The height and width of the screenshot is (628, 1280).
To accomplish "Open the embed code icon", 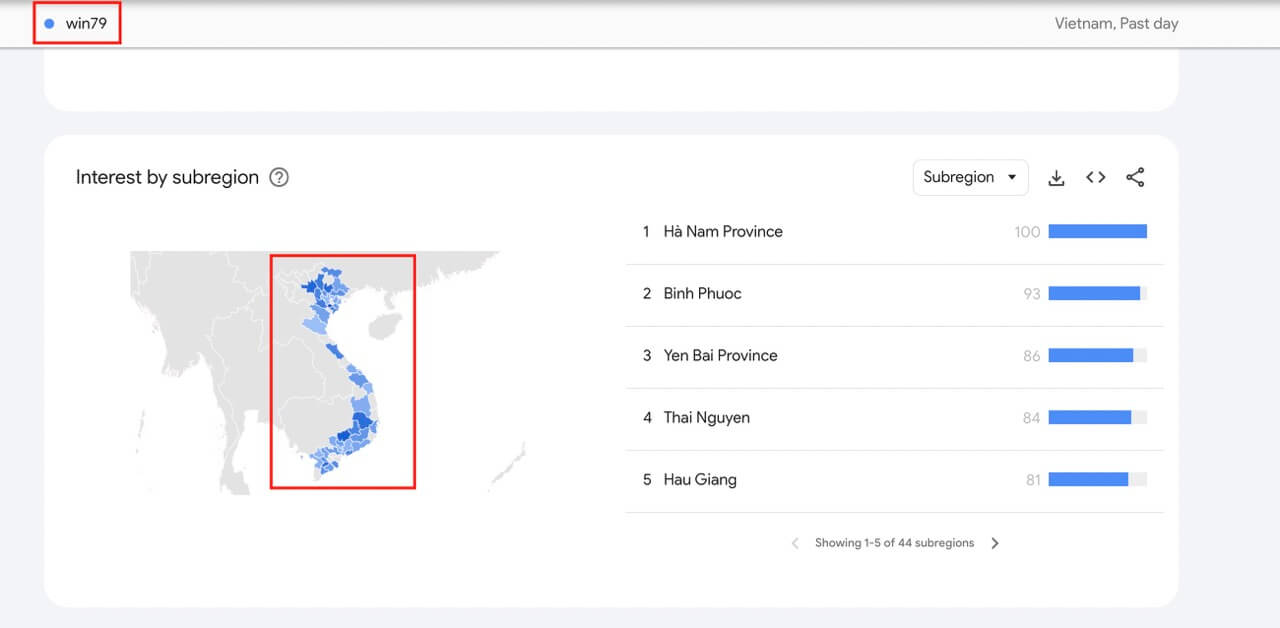I will point(1096,177).
